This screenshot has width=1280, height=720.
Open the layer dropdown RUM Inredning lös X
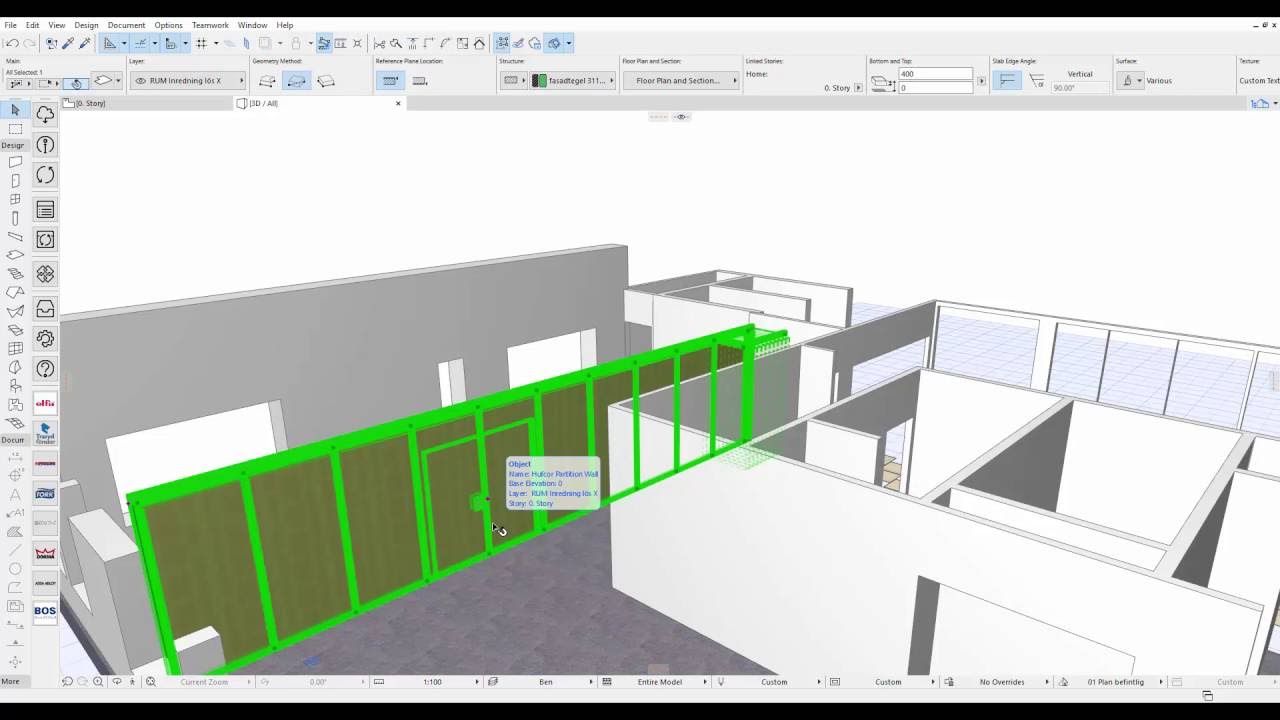(188, 81)
